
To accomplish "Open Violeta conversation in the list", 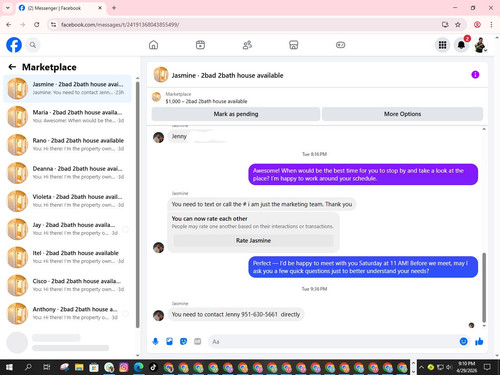I will [67, 201].
